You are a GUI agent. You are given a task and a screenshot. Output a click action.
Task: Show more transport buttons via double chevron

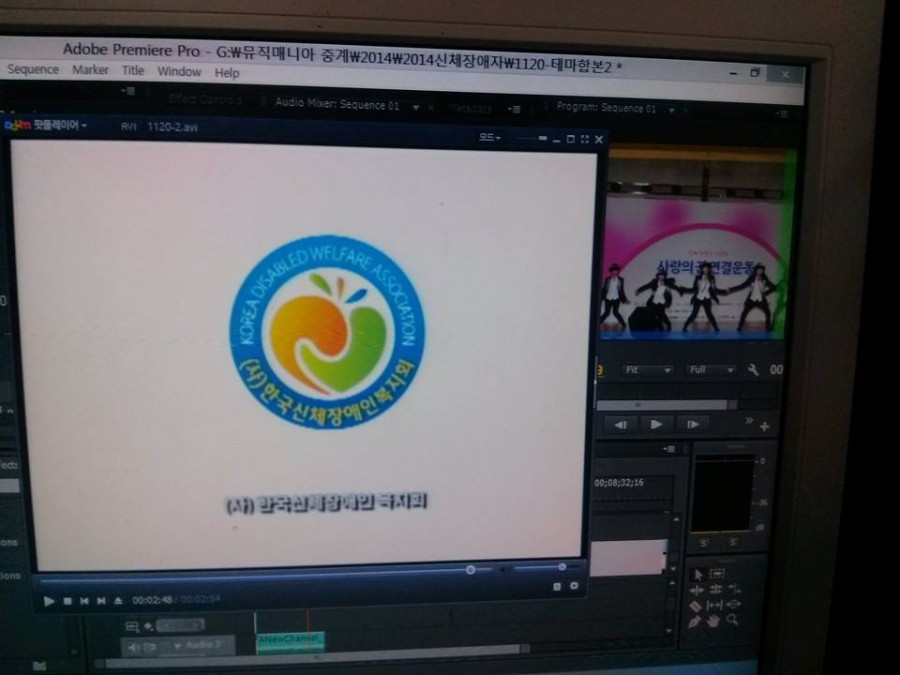pyautogui.click(x=748, y=421)
